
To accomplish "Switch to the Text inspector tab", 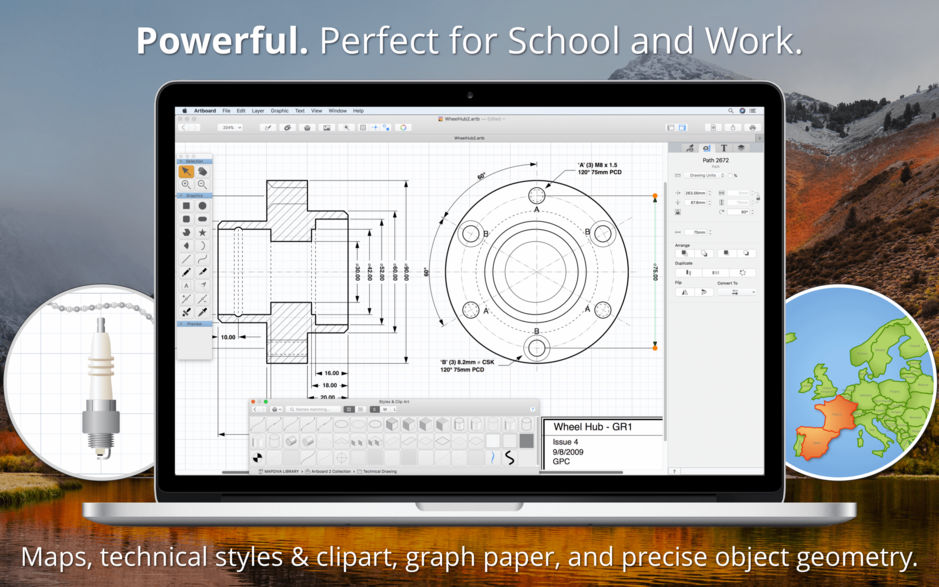I will pyautogui.click(x=723, y=148).
